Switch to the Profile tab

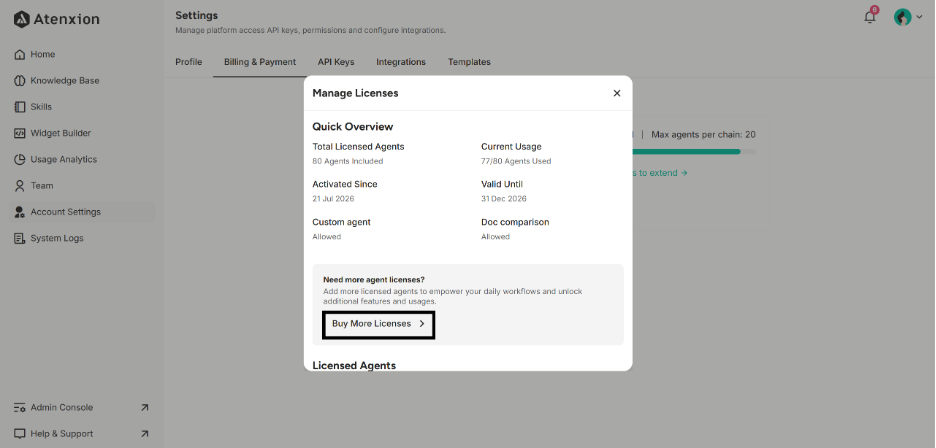coord(189,62)
